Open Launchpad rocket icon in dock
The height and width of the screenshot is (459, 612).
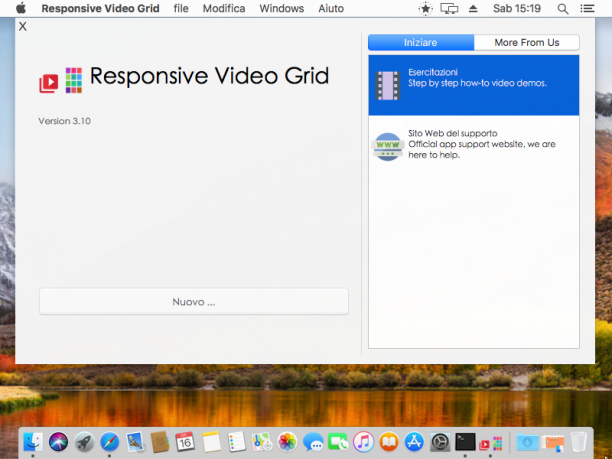point(84,442)
